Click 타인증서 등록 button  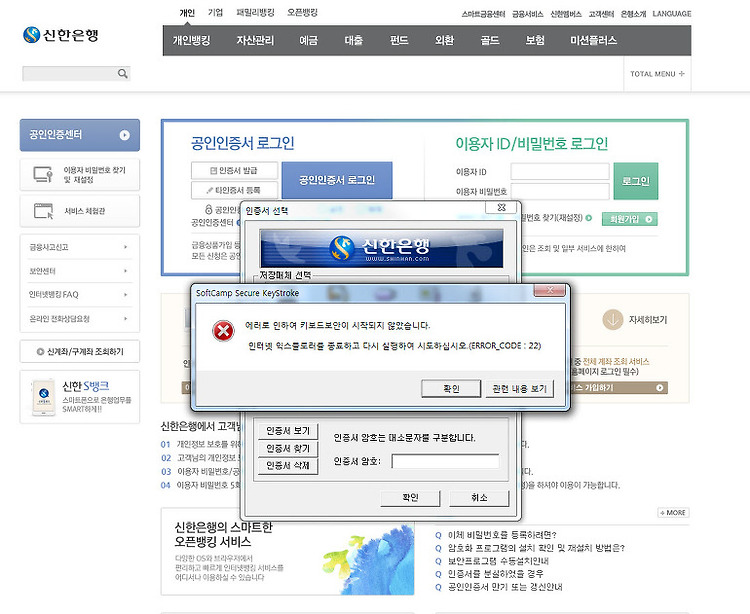click(x=234, y=190)
